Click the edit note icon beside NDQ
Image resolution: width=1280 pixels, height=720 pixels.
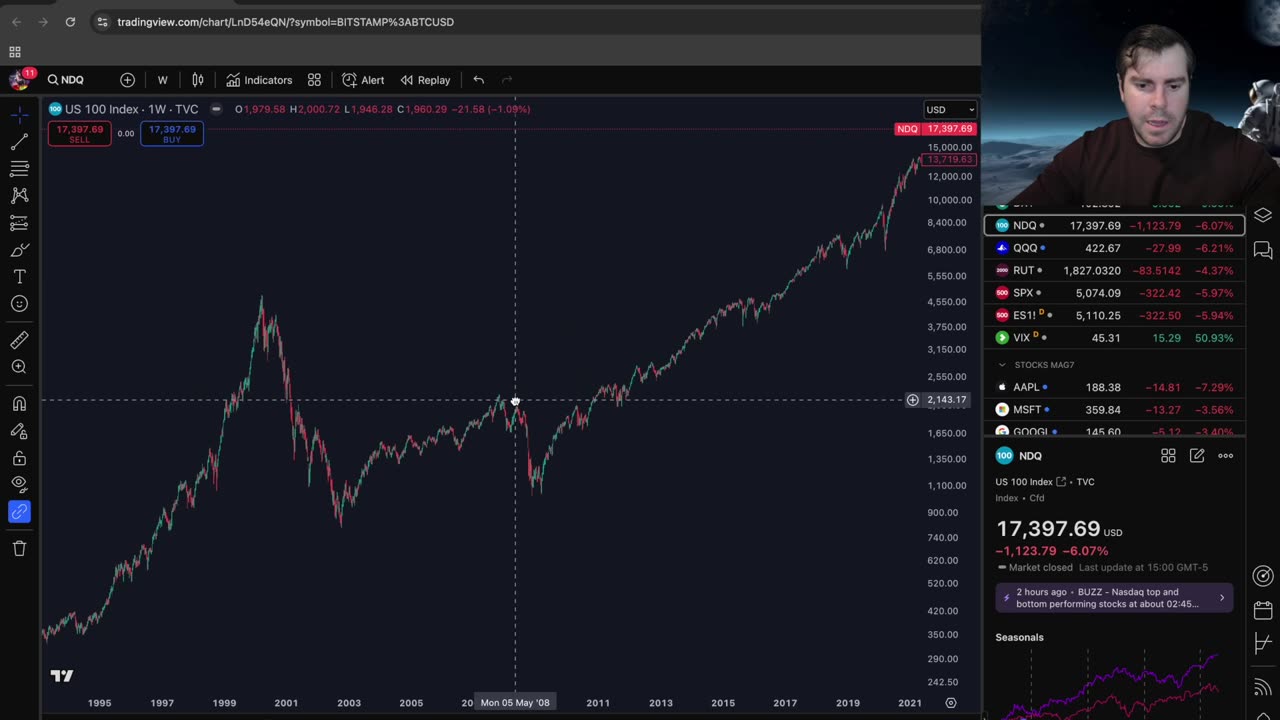[x=1197, y=456]
